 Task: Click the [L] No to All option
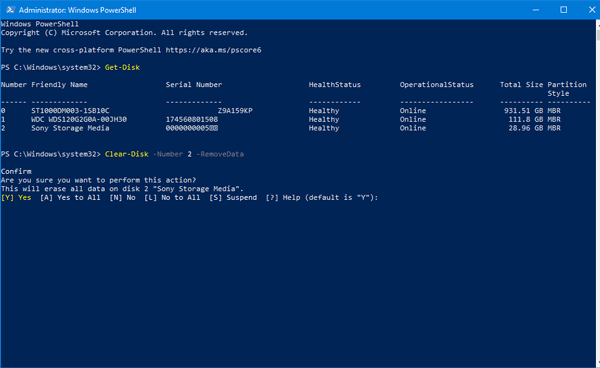[x=172, y=197]
